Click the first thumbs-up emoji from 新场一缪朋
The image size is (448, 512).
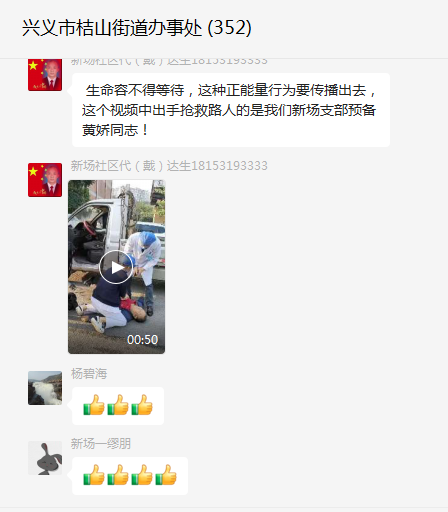click(x=94, y=475)
